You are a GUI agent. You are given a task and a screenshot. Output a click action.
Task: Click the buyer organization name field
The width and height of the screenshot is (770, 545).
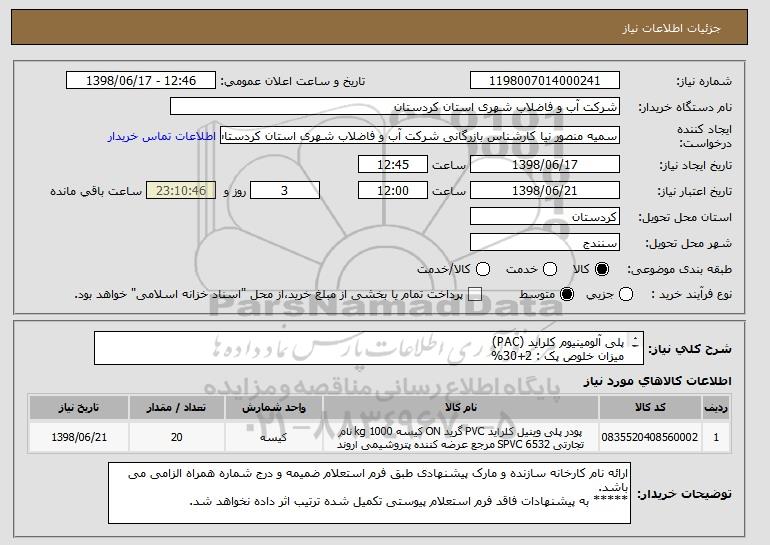click(395, 107)
